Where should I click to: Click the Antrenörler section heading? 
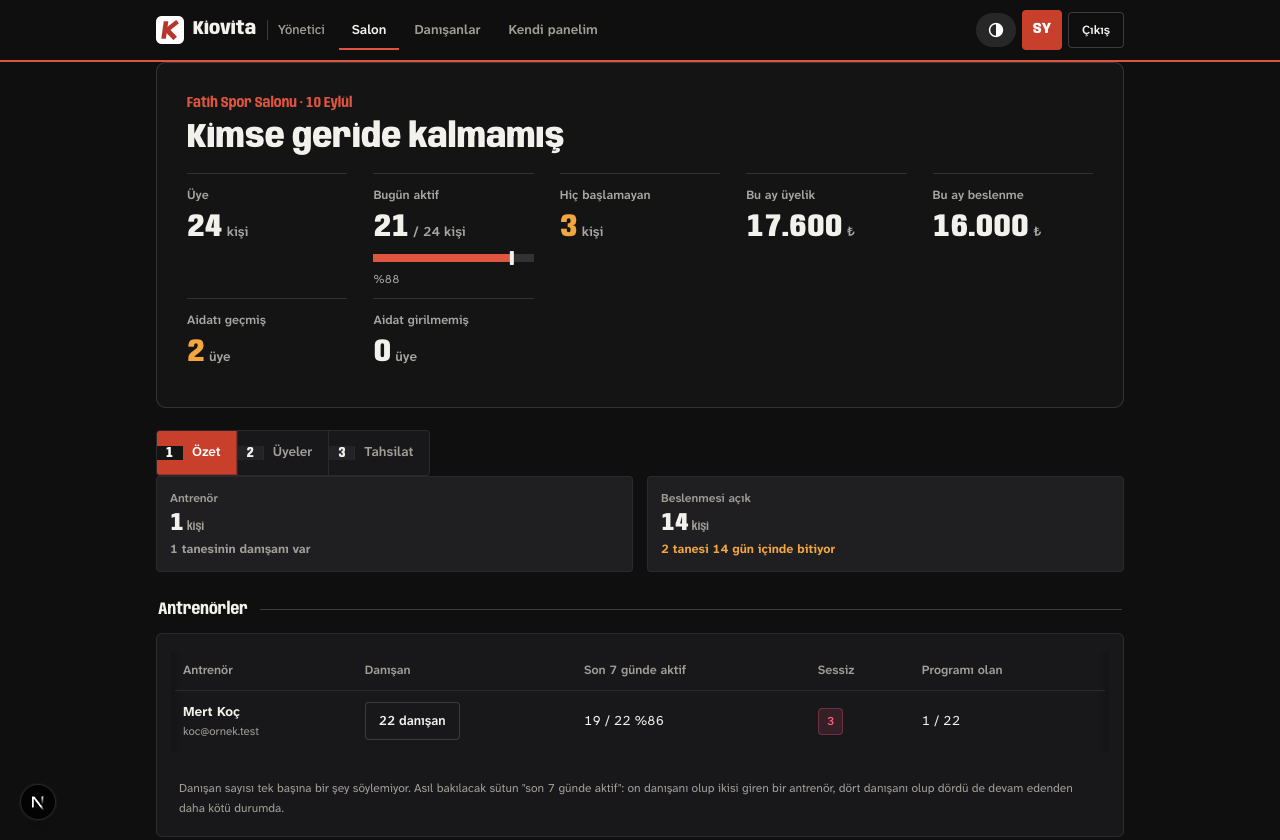point(203,608)
